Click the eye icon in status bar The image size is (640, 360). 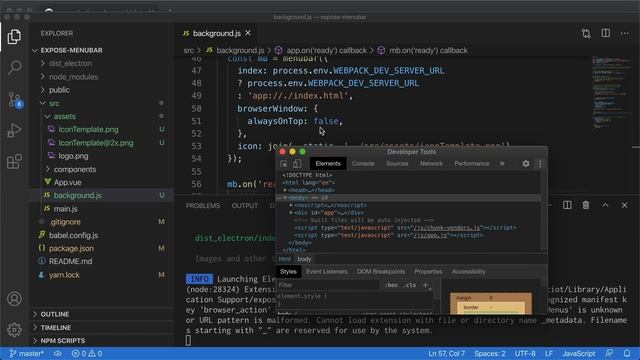click(x=58, y=353)
